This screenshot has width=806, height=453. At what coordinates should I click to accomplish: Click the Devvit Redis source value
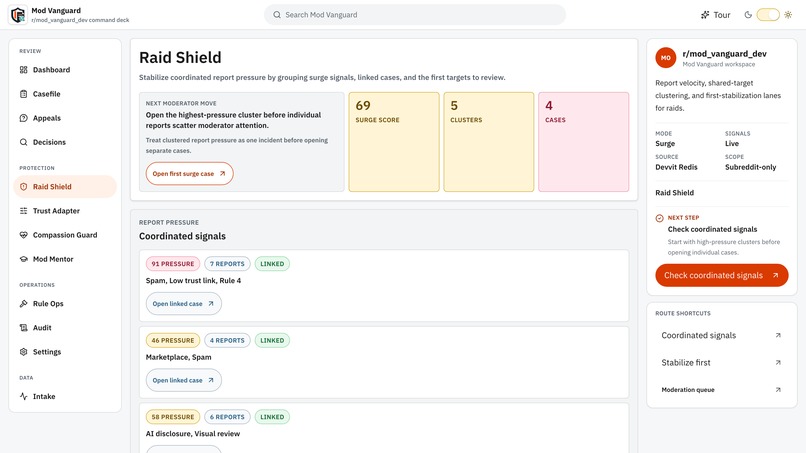[x=676, y=167]
